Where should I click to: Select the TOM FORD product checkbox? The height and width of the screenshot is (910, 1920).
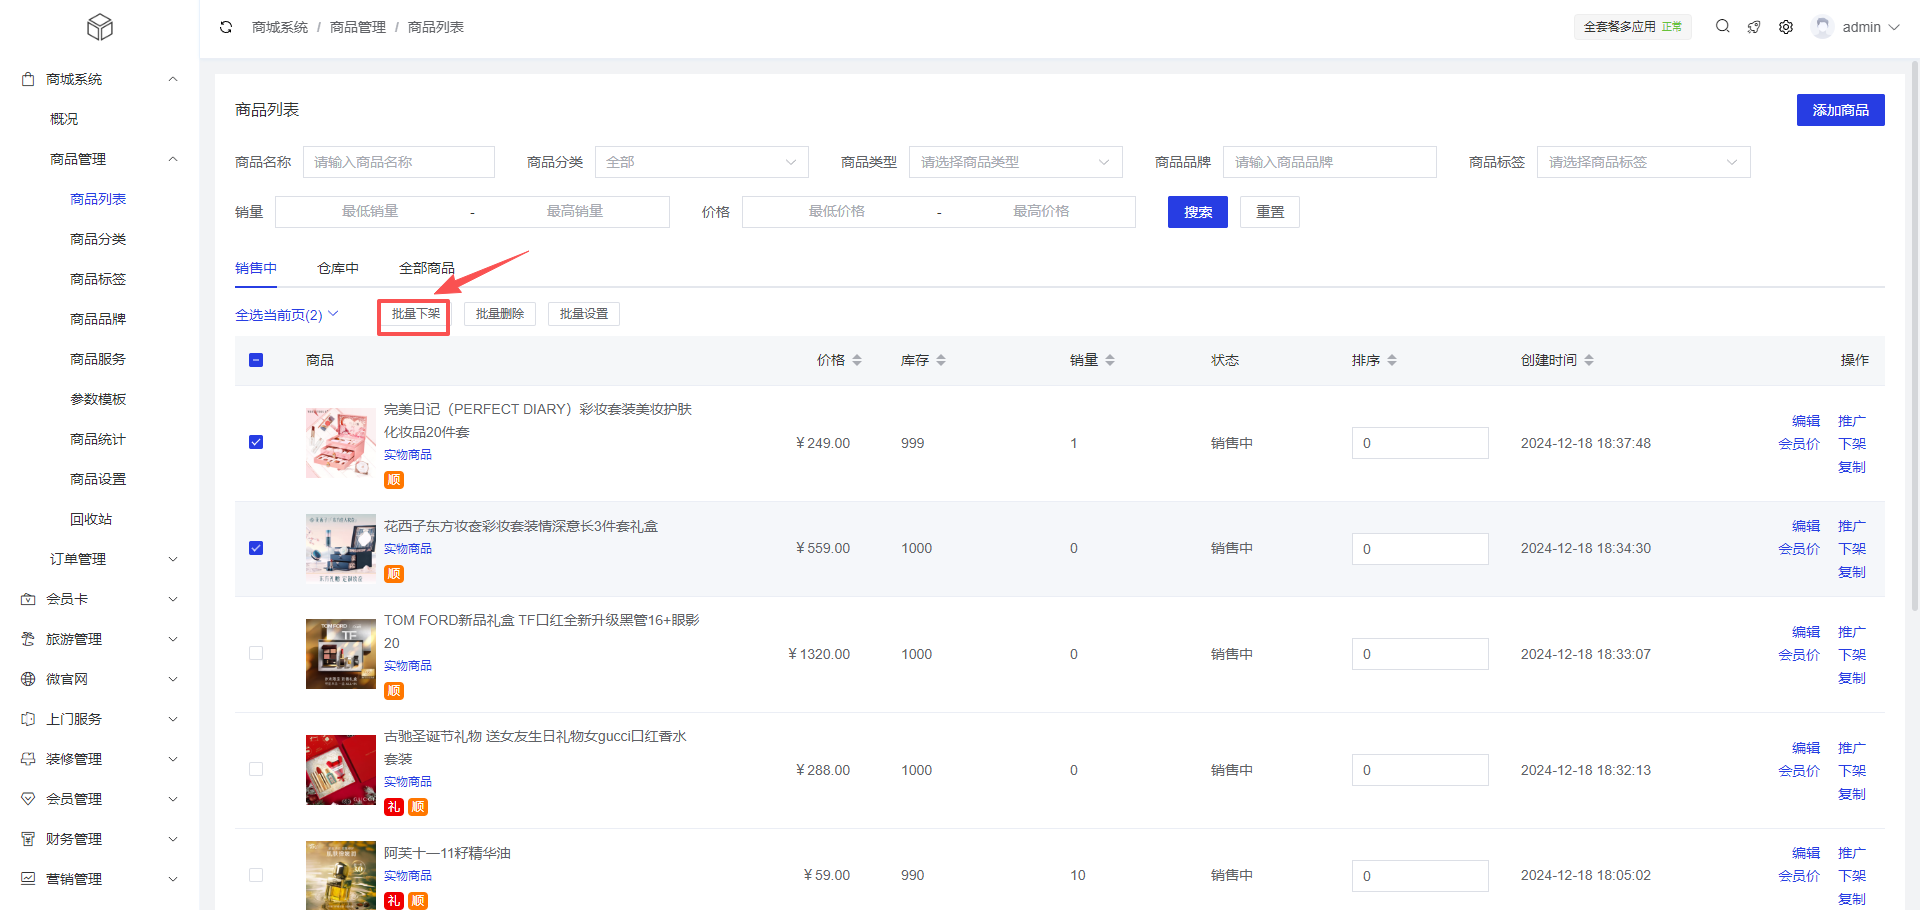point(256,654)
